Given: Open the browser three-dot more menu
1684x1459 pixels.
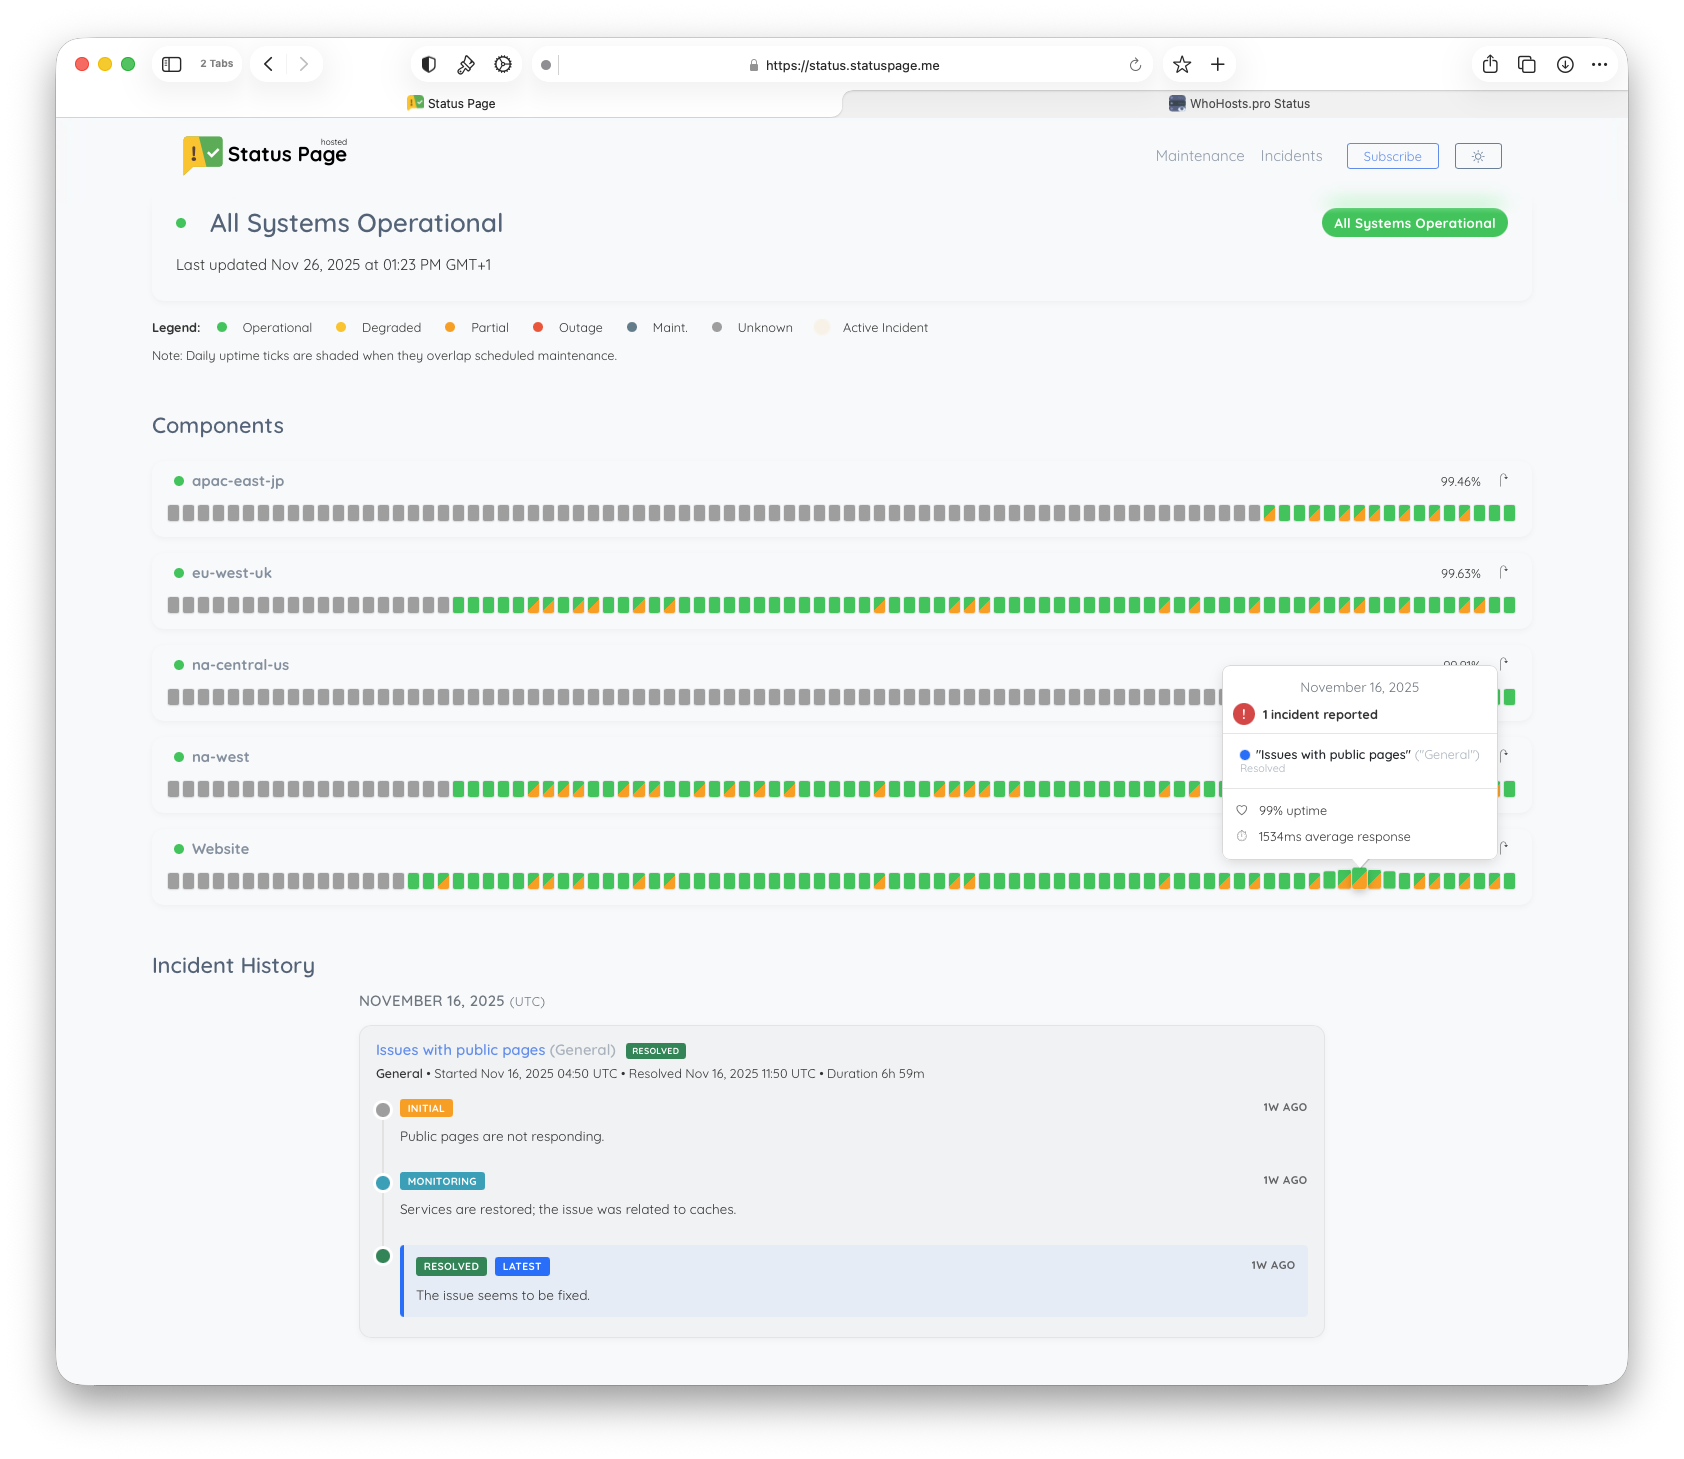Looking at the screenshot, I should tap(1599, 64).
